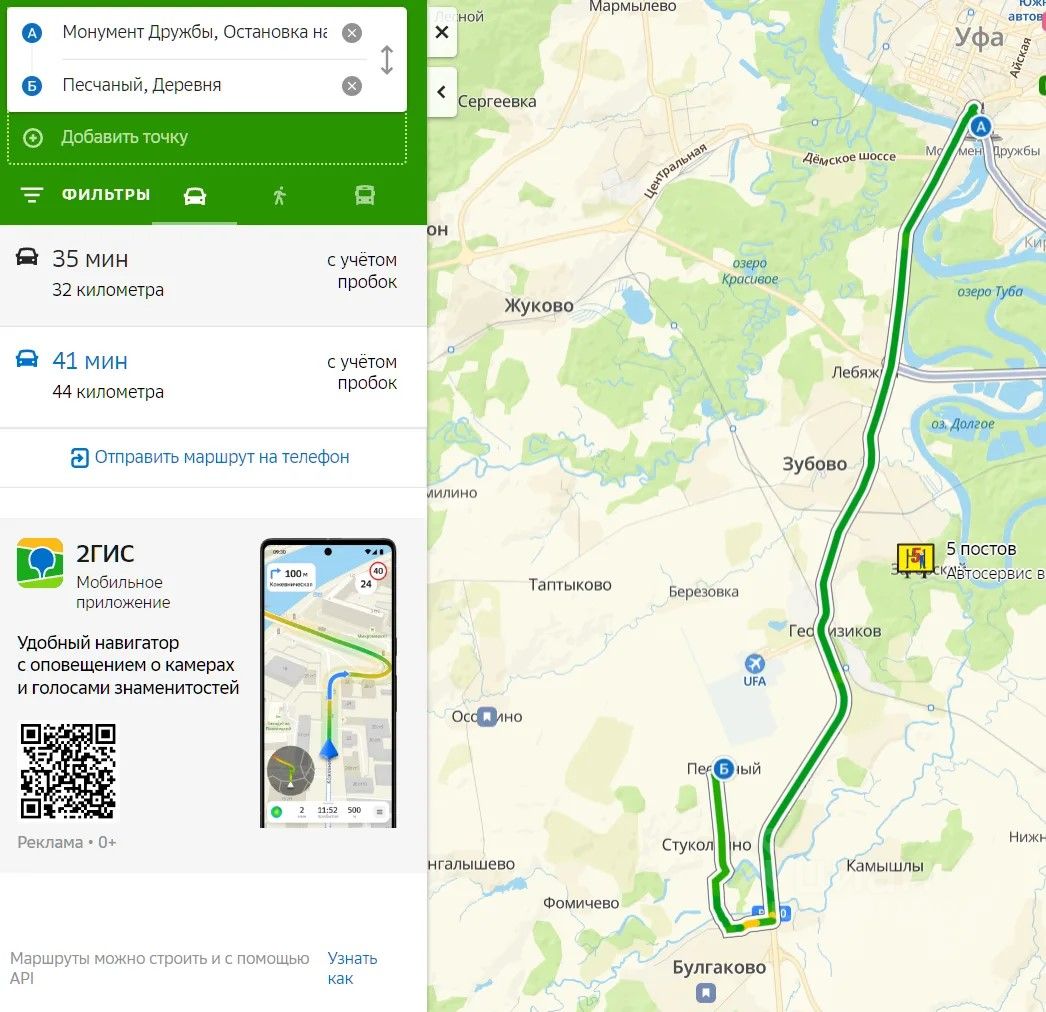This screenshot has width=1046, height=1012.
Task: Close the route panel with X
Action: coord(442,32)
